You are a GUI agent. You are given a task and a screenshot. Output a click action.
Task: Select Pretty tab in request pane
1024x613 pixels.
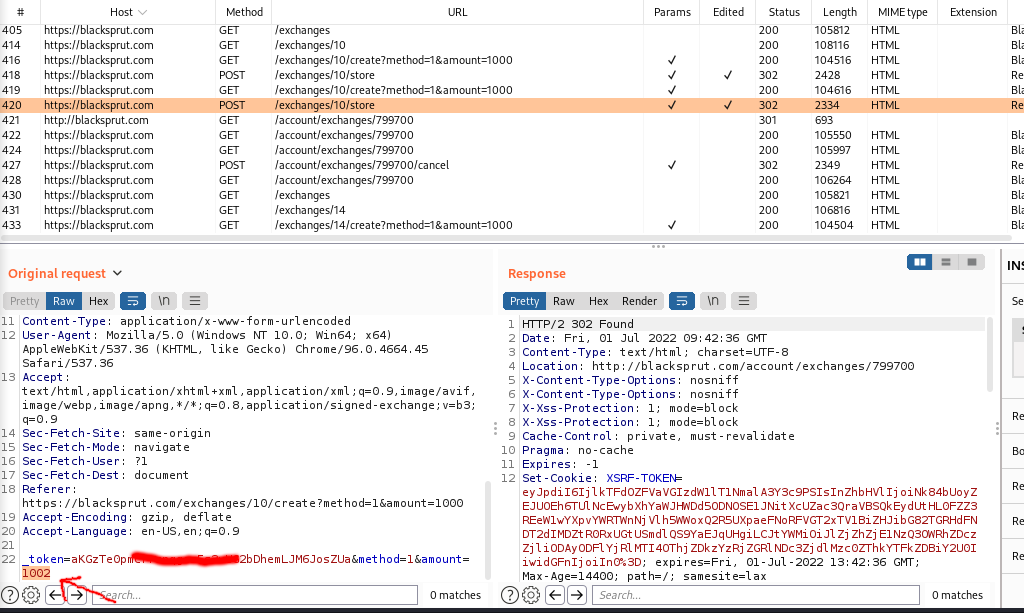25,301
